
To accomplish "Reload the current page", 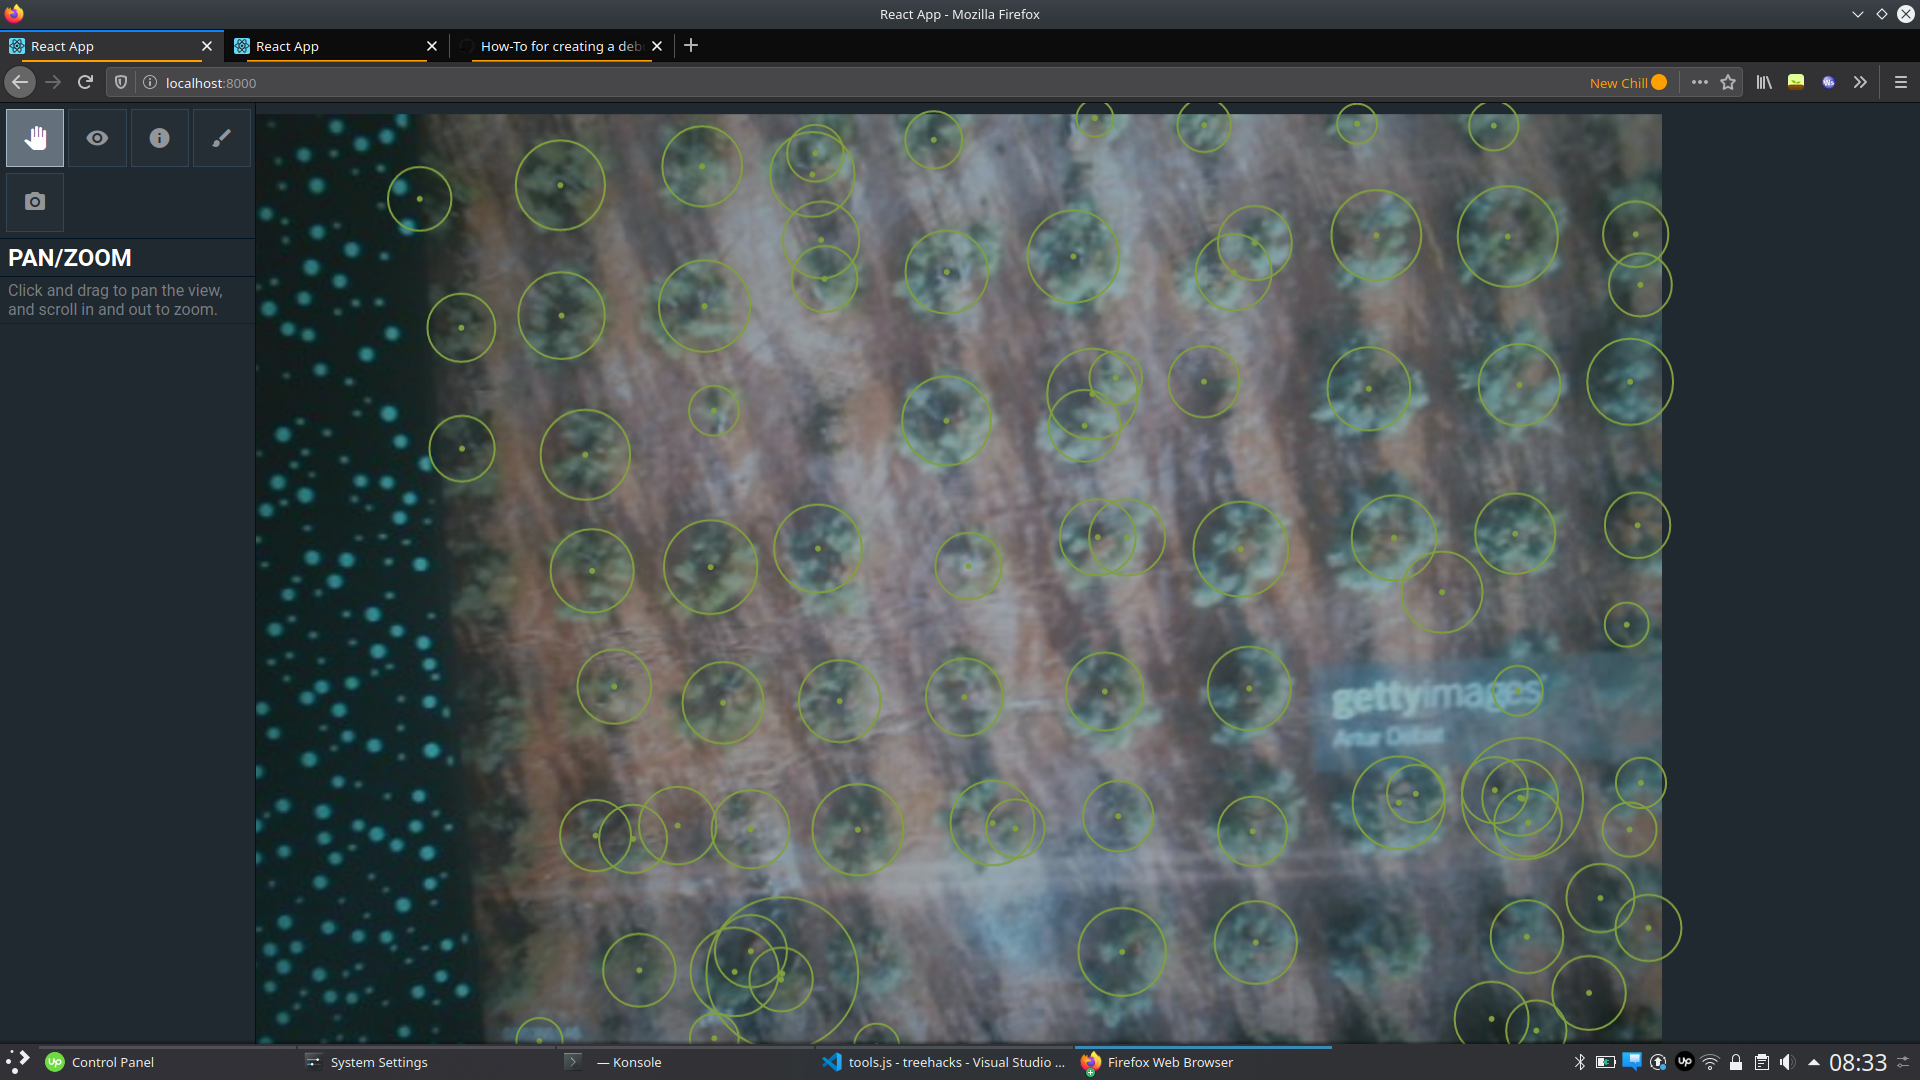I will click(85, 82).
